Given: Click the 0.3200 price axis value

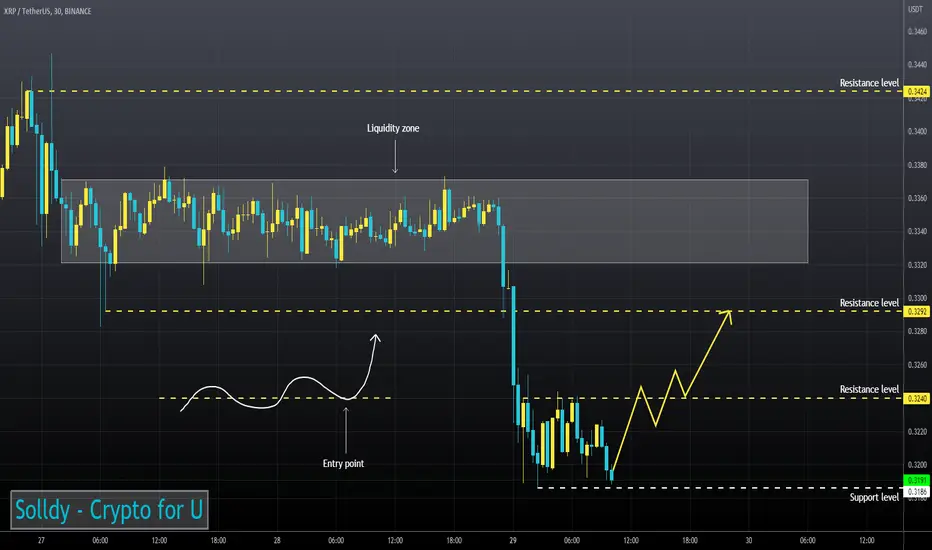Looking at the screenshot, I should point(917,465).
